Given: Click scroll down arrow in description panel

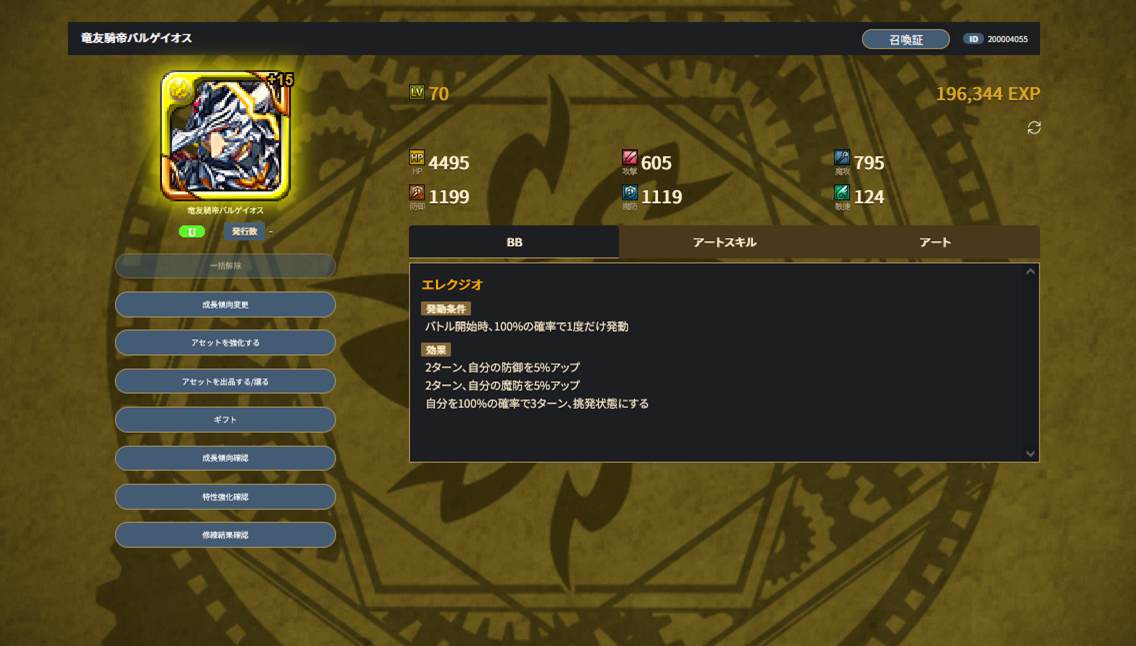Looking at the screenshot, I should 1030,453.
